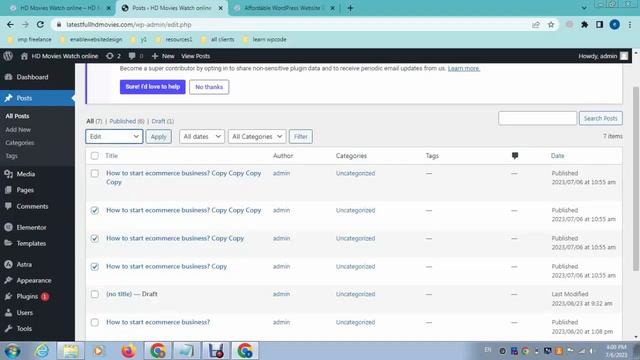The image size is (640, 360).
Task: Open Firefox from the Windows taskbar
Action: (129, 351)
